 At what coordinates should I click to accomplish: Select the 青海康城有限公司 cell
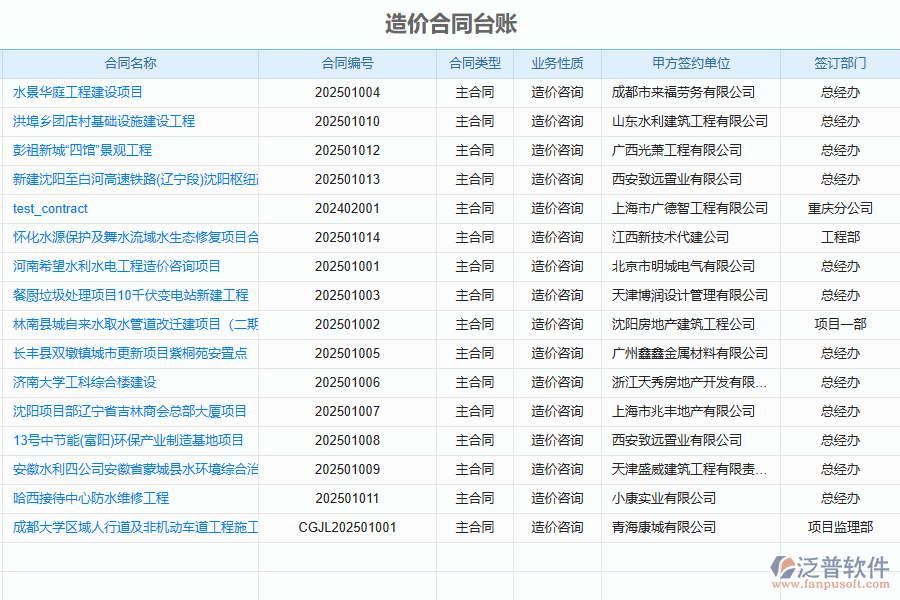point(663,527)
